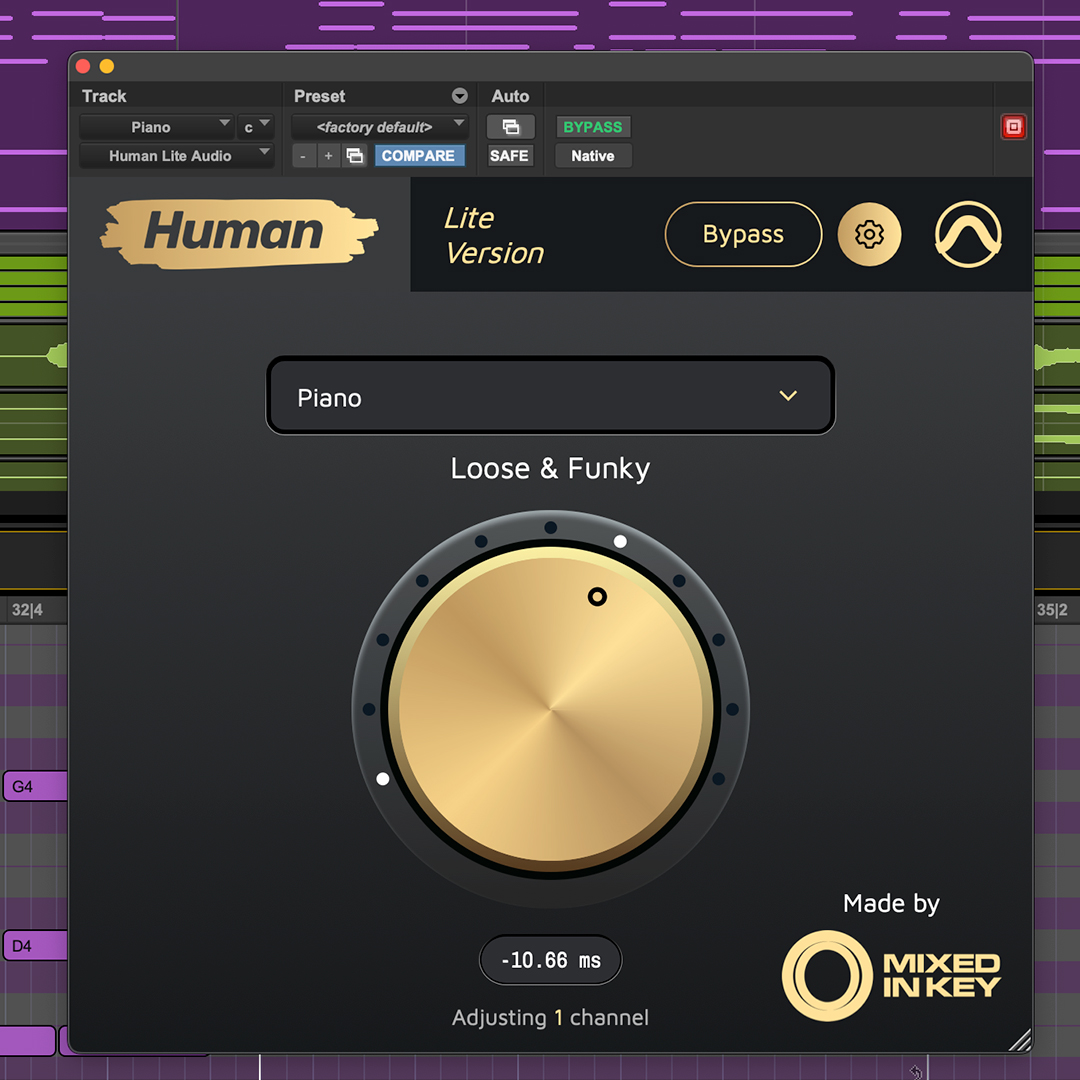Toggle the blue COMPARE button
The height and width of the screenshot is (1080, 1080).
[x=419, y=156]
